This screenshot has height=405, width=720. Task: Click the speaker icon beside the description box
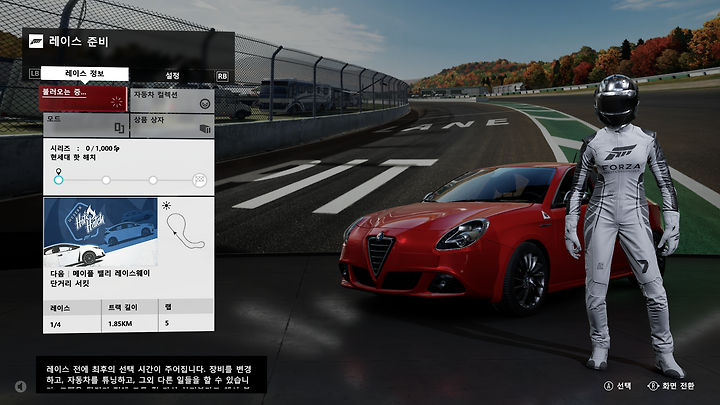pyautogui.click(x=21, y=387)
